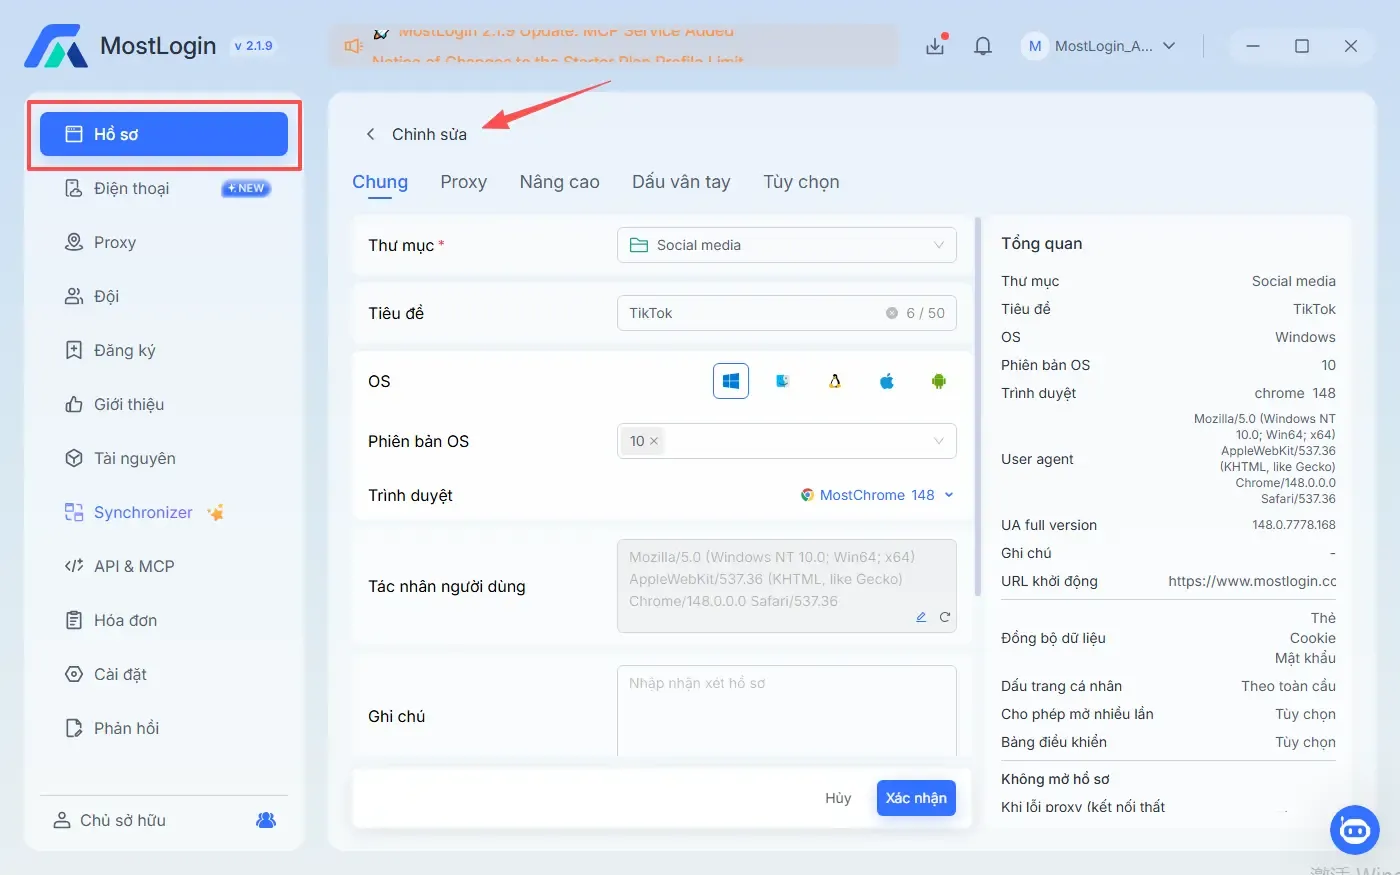
Task: Click the Hóa đơn invoice icon
Action: click(x=74, y=620)
